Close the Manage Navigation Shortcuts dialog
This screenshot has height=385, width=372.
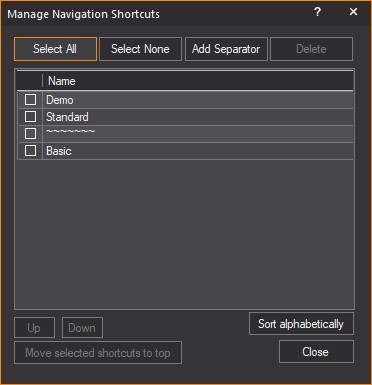click(x=316, y=352)
